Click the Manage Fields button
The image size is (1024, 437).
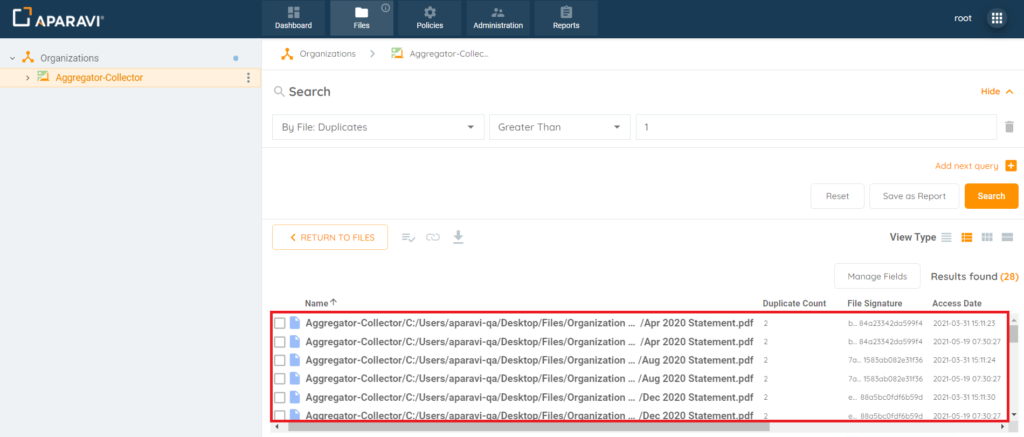point(877,276)
